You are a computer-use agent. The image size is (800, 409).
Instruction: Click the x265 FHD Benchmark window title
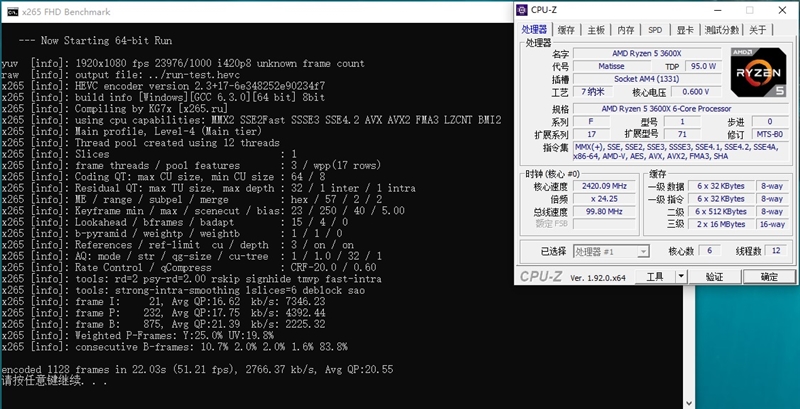tap(66, 12)
